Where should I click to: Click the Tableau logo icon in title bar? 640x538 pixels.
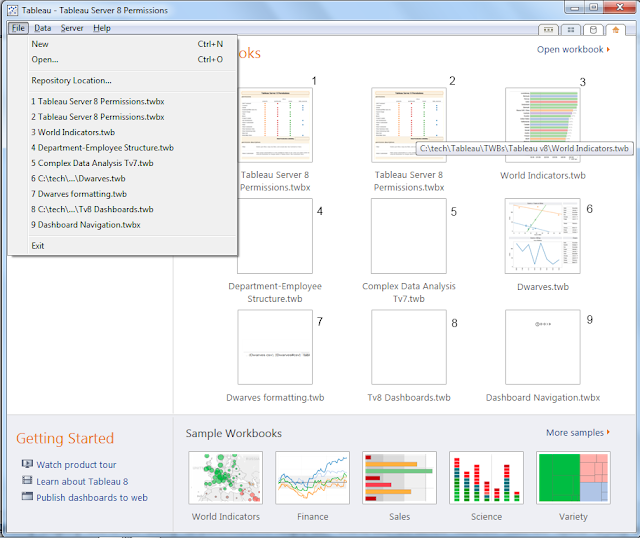pos(13,10)
